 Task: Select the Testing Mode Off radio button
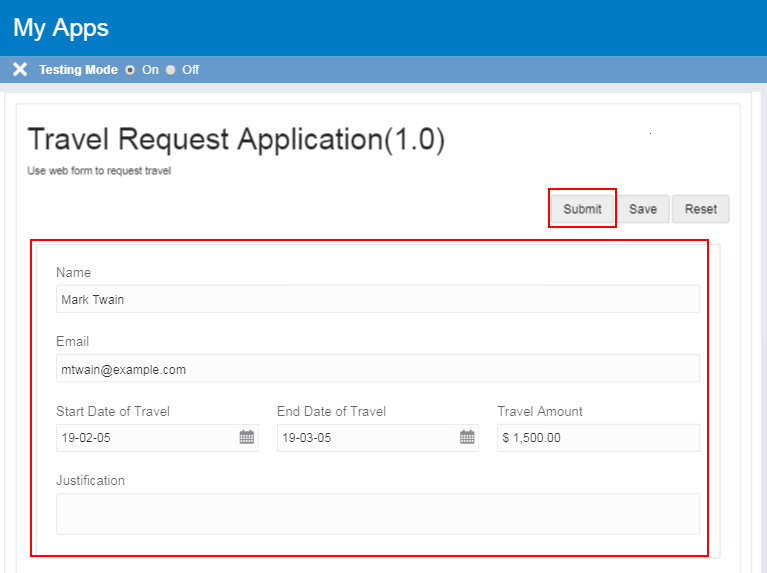[170, 70]
